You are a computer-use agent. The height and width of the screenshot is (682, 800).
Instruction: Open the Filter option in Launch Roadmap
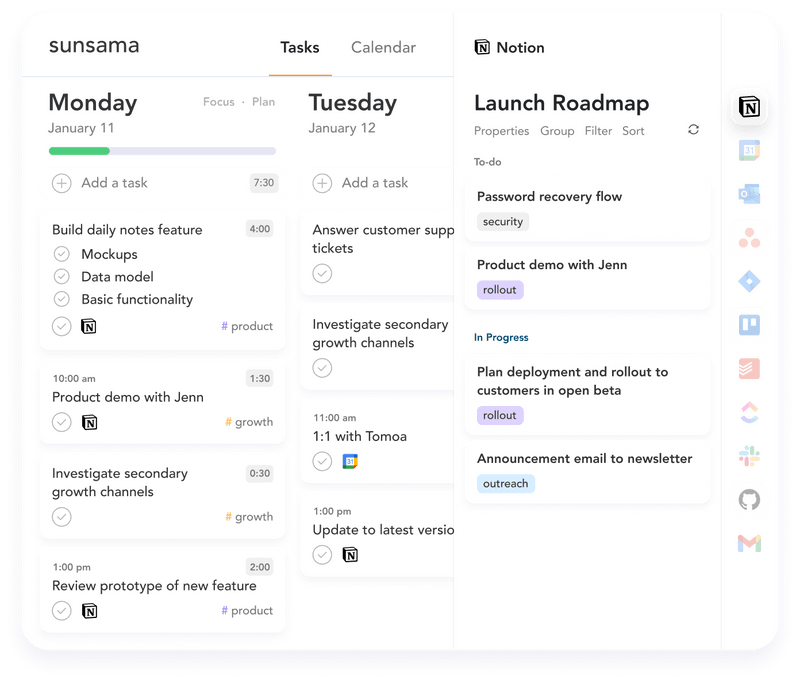pyautogui.click(x=598, y=131)
